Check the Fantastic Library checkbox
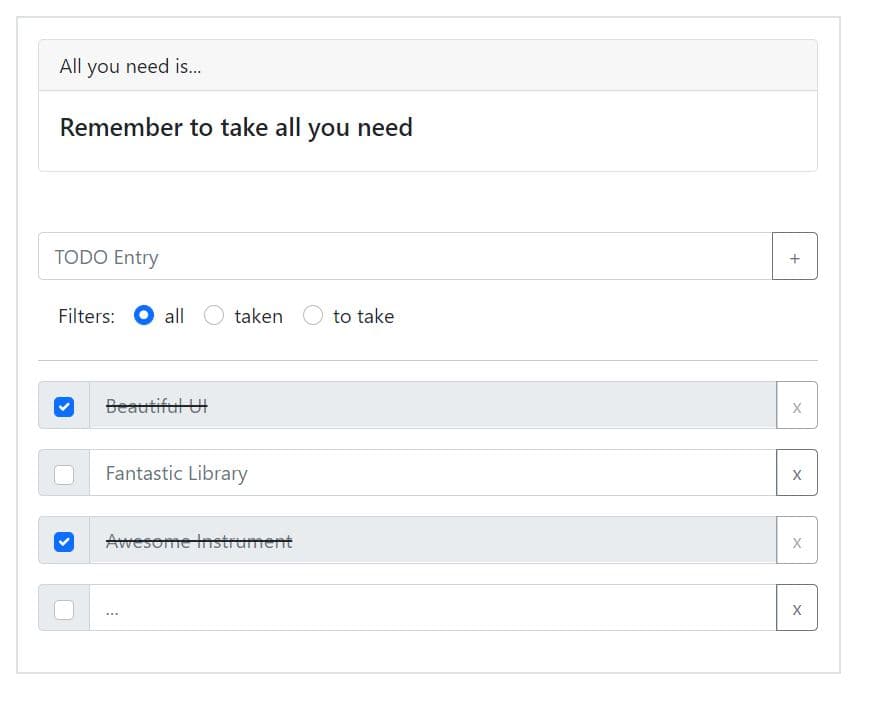The height and width of the screenshot is (712, 877). [64, 474]
